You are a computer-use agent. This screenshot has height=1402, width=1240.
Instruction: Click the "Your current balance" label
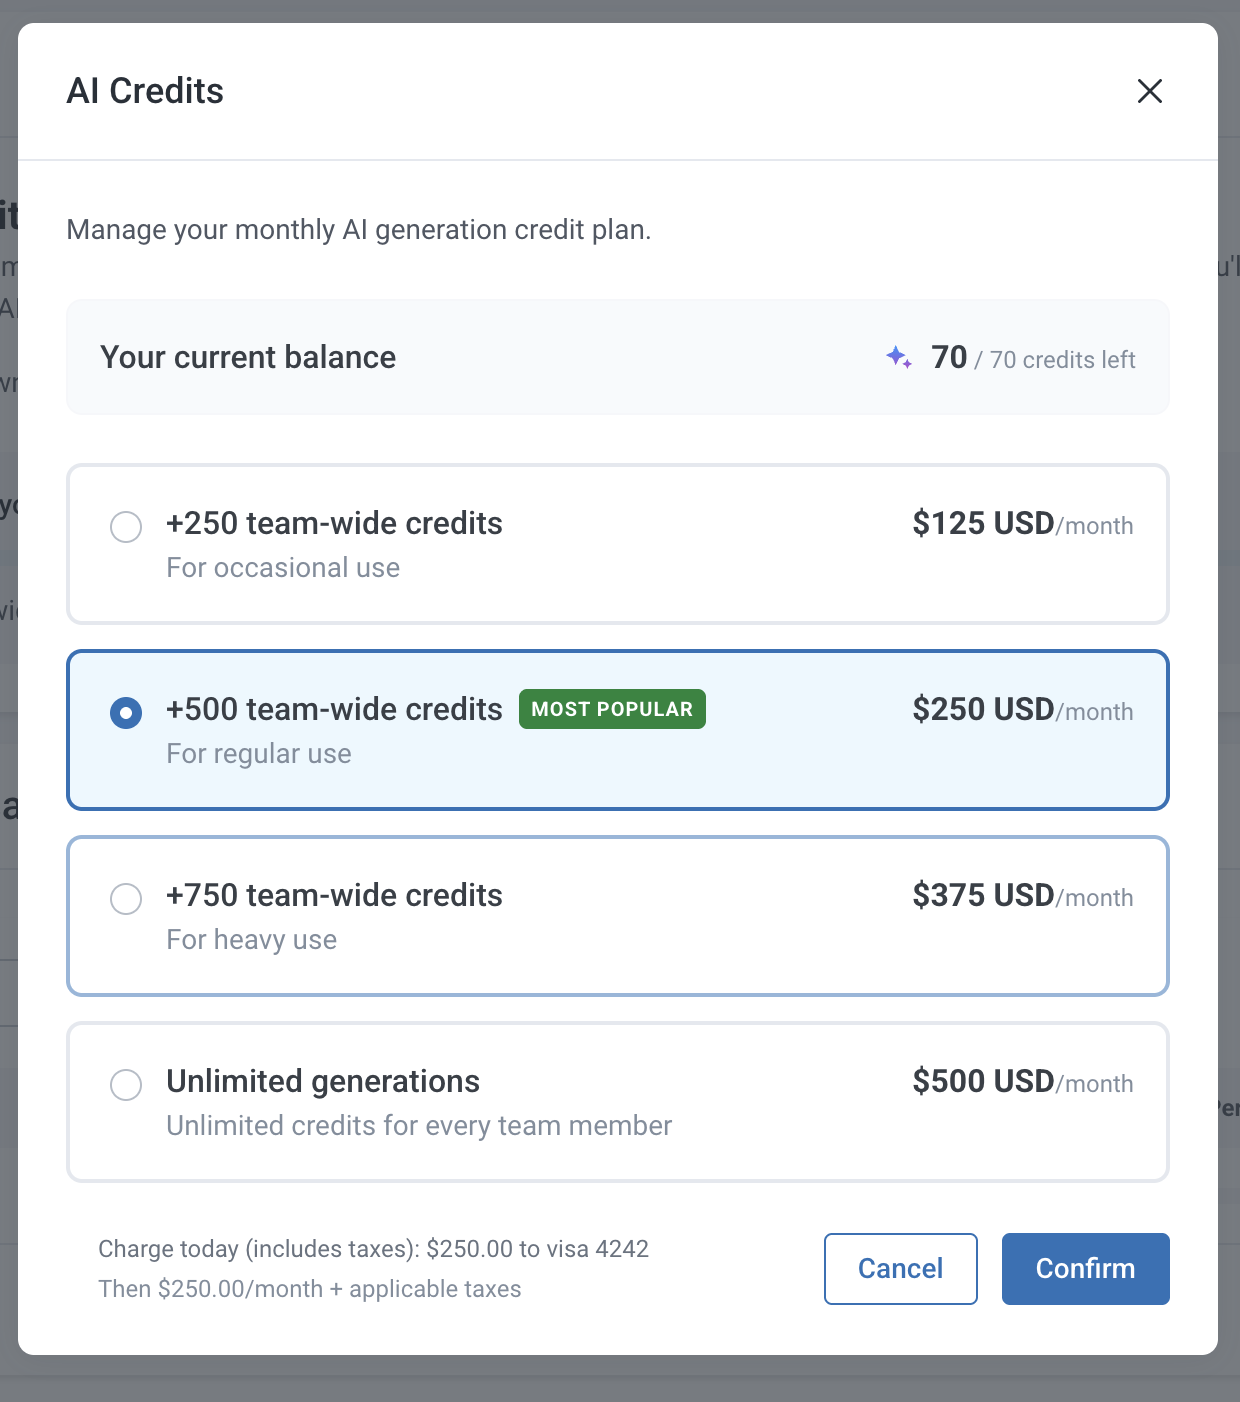[248, 357]
